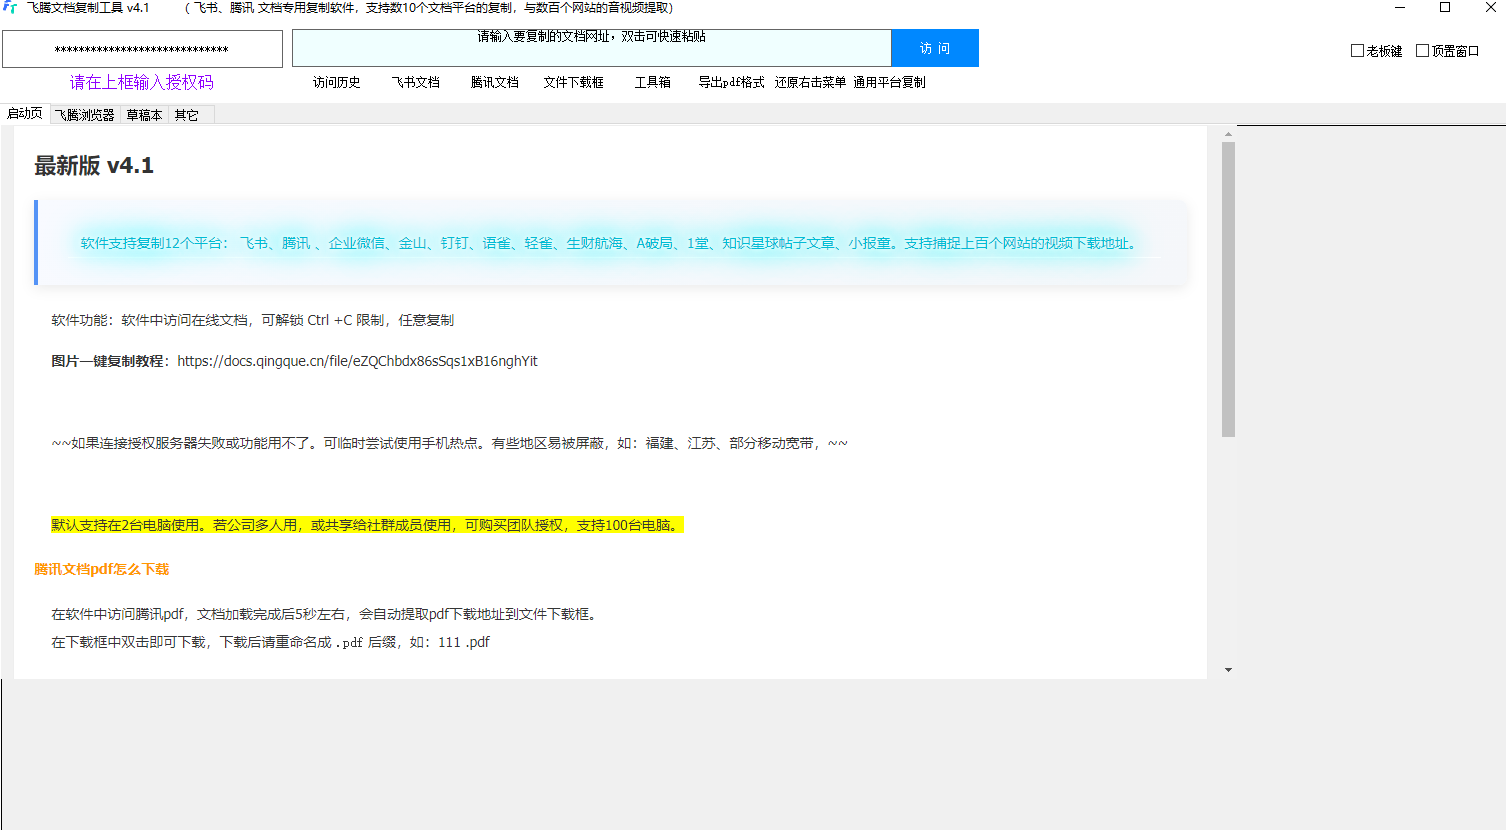The height and width of the screenshot is (830, 1506).
Task: Open the 飞腾浏览器 tab
Action: tap(85, 113)
